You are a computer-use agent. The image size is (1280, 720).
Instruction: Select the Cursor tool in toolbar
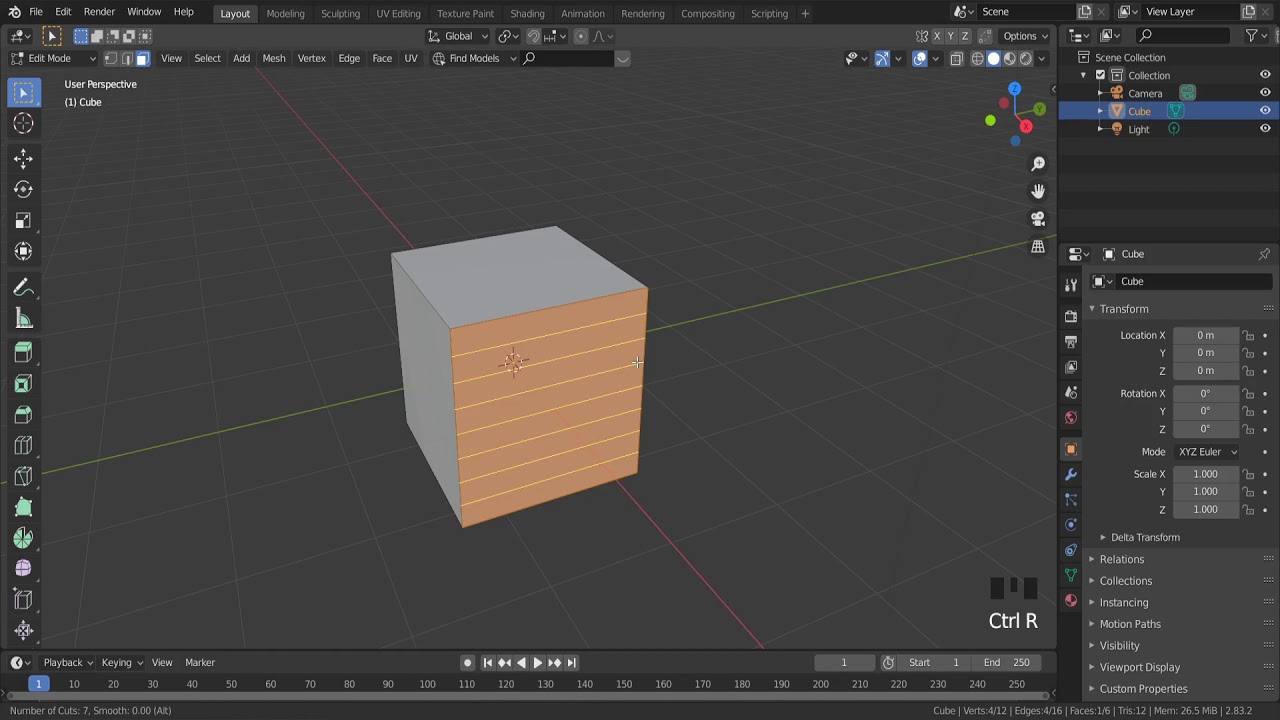click(23, 124)
